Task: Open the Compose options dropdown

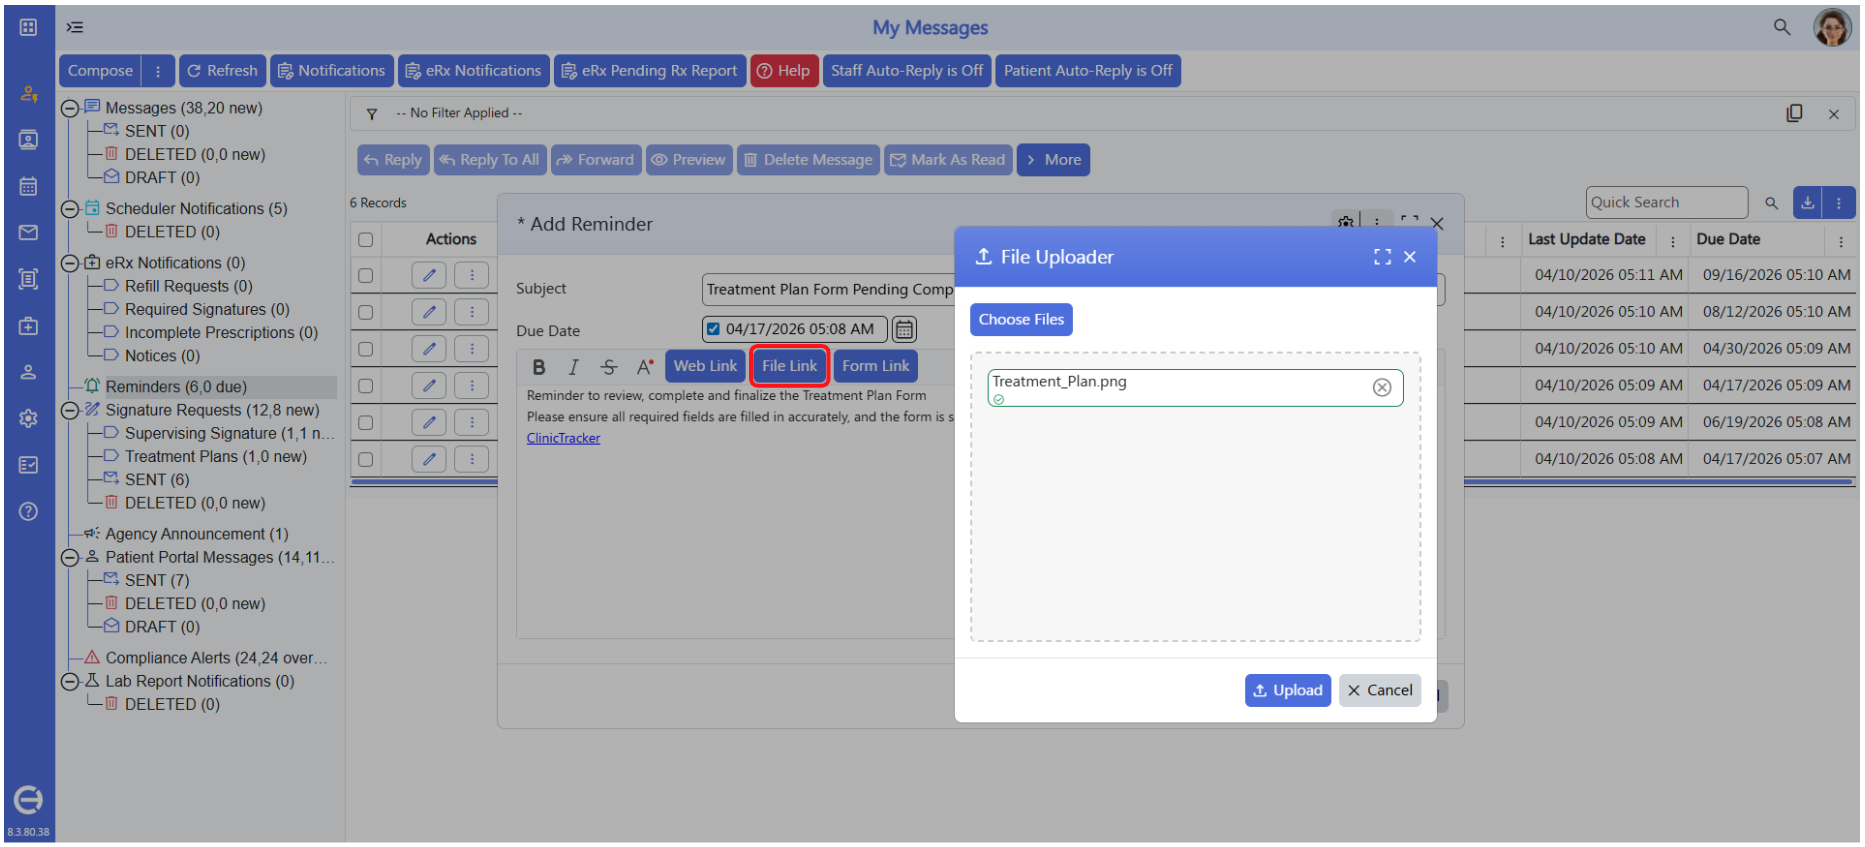Action: tap(158, 71)
